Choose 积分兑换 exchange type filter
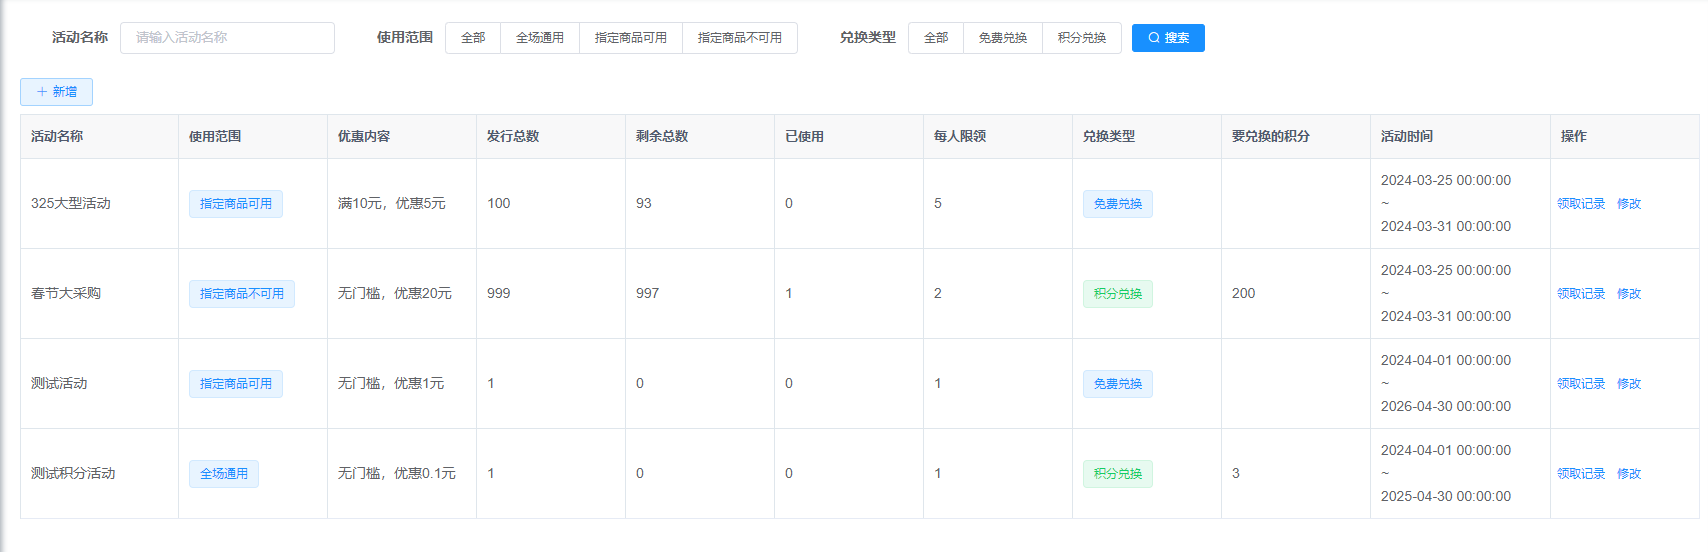The height and width of the screenshot is (552, 1708). 1081,38
